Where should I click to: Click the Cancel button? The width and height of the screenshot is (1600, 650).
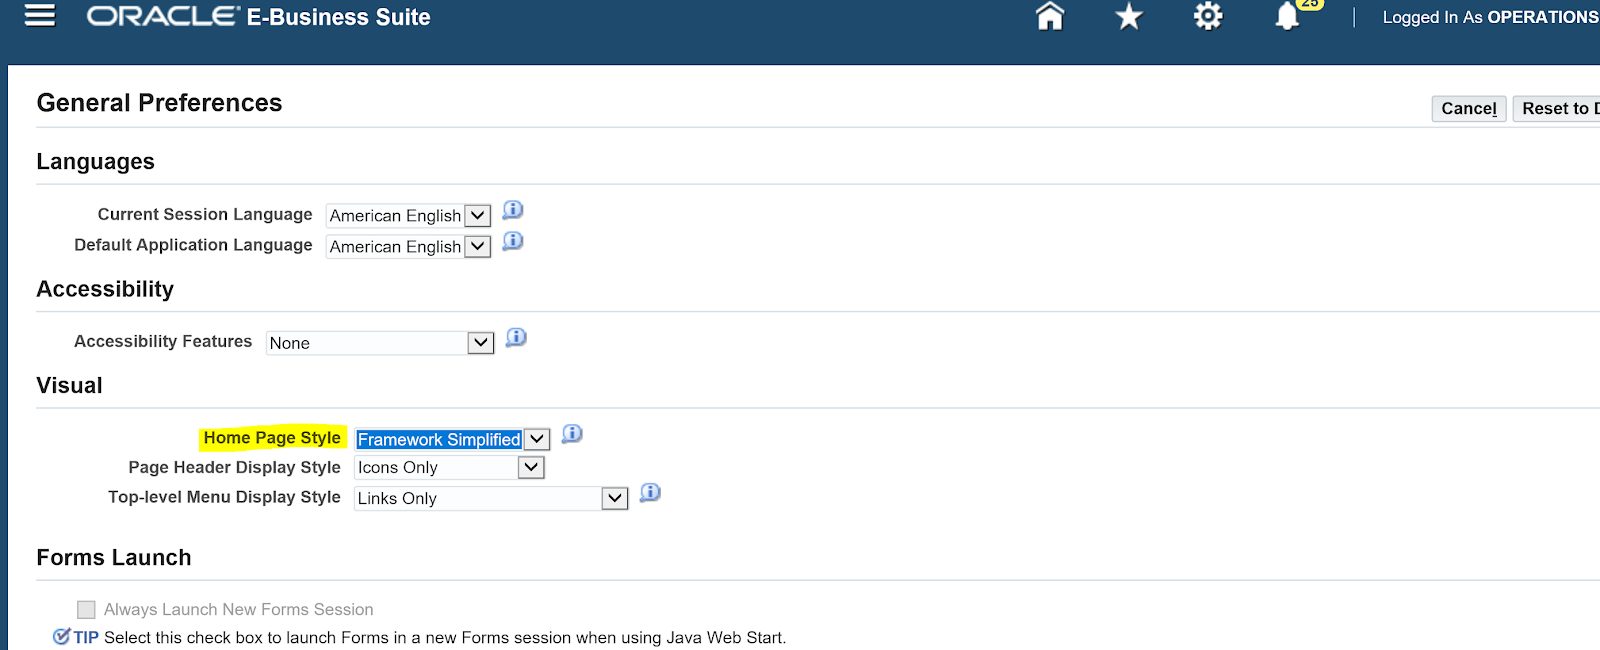1468,108
